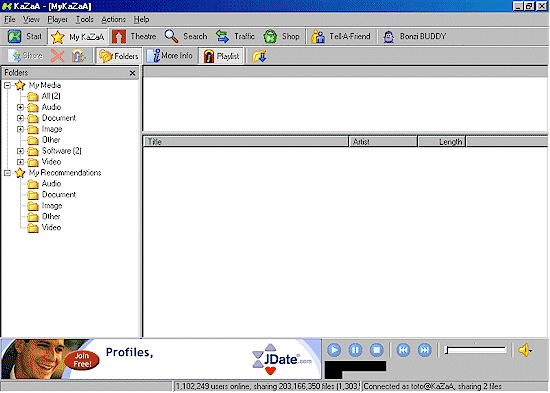Collapse the My Recommendations tree node
The width and height of the screenshot is (550, 393).
click(7, 173)
